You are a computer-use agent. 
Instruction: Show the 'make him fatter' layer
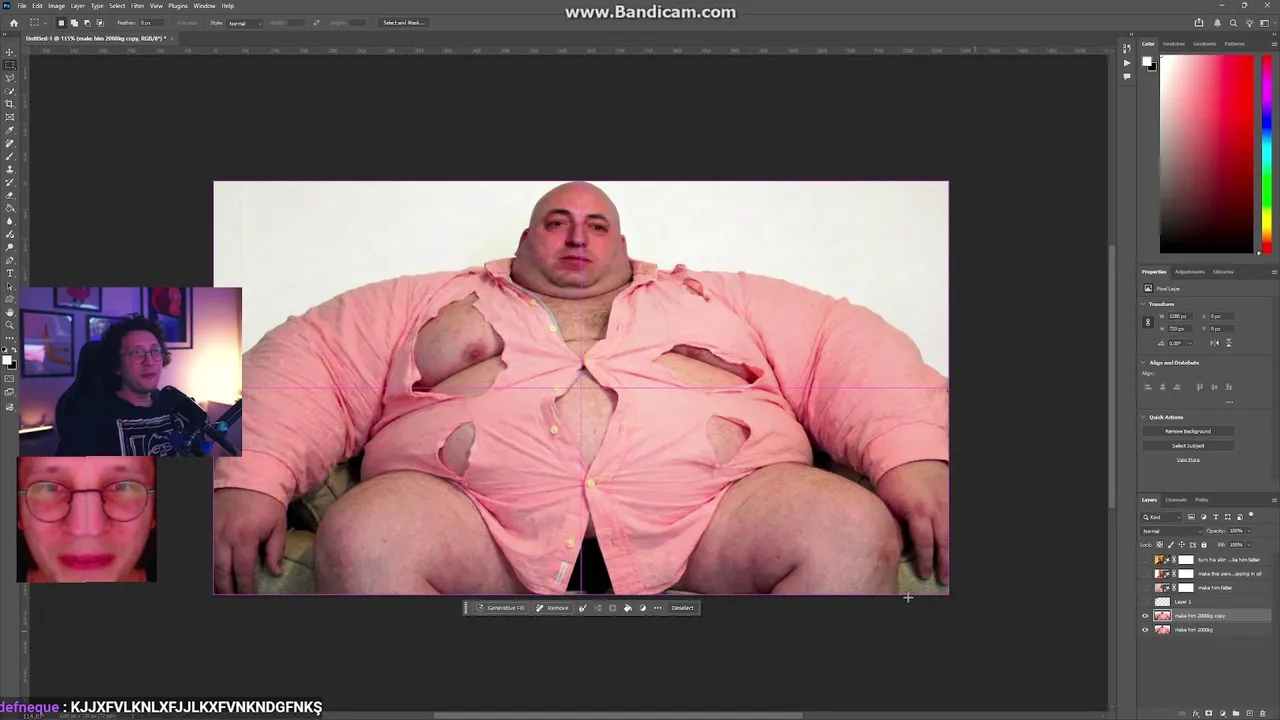click(x=1145, y=588)
